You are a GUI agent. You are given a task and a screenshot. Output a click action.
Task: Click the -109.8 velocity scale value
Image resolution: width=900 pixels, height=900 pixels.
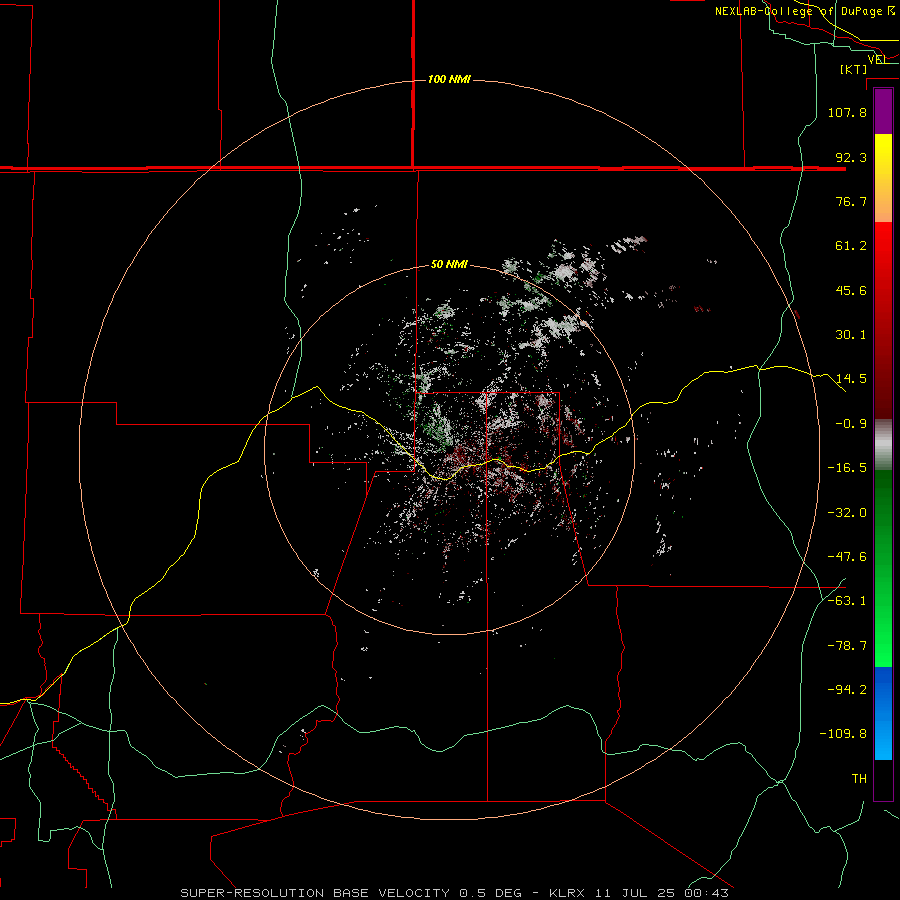[x=843, y=734]
